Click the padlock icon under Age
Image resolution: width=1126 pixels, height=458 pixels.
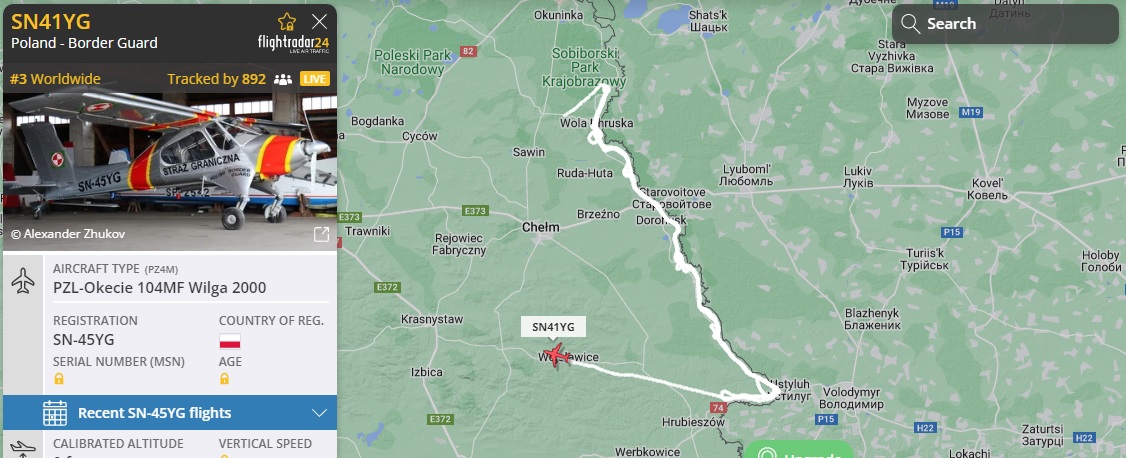point(224,378)
